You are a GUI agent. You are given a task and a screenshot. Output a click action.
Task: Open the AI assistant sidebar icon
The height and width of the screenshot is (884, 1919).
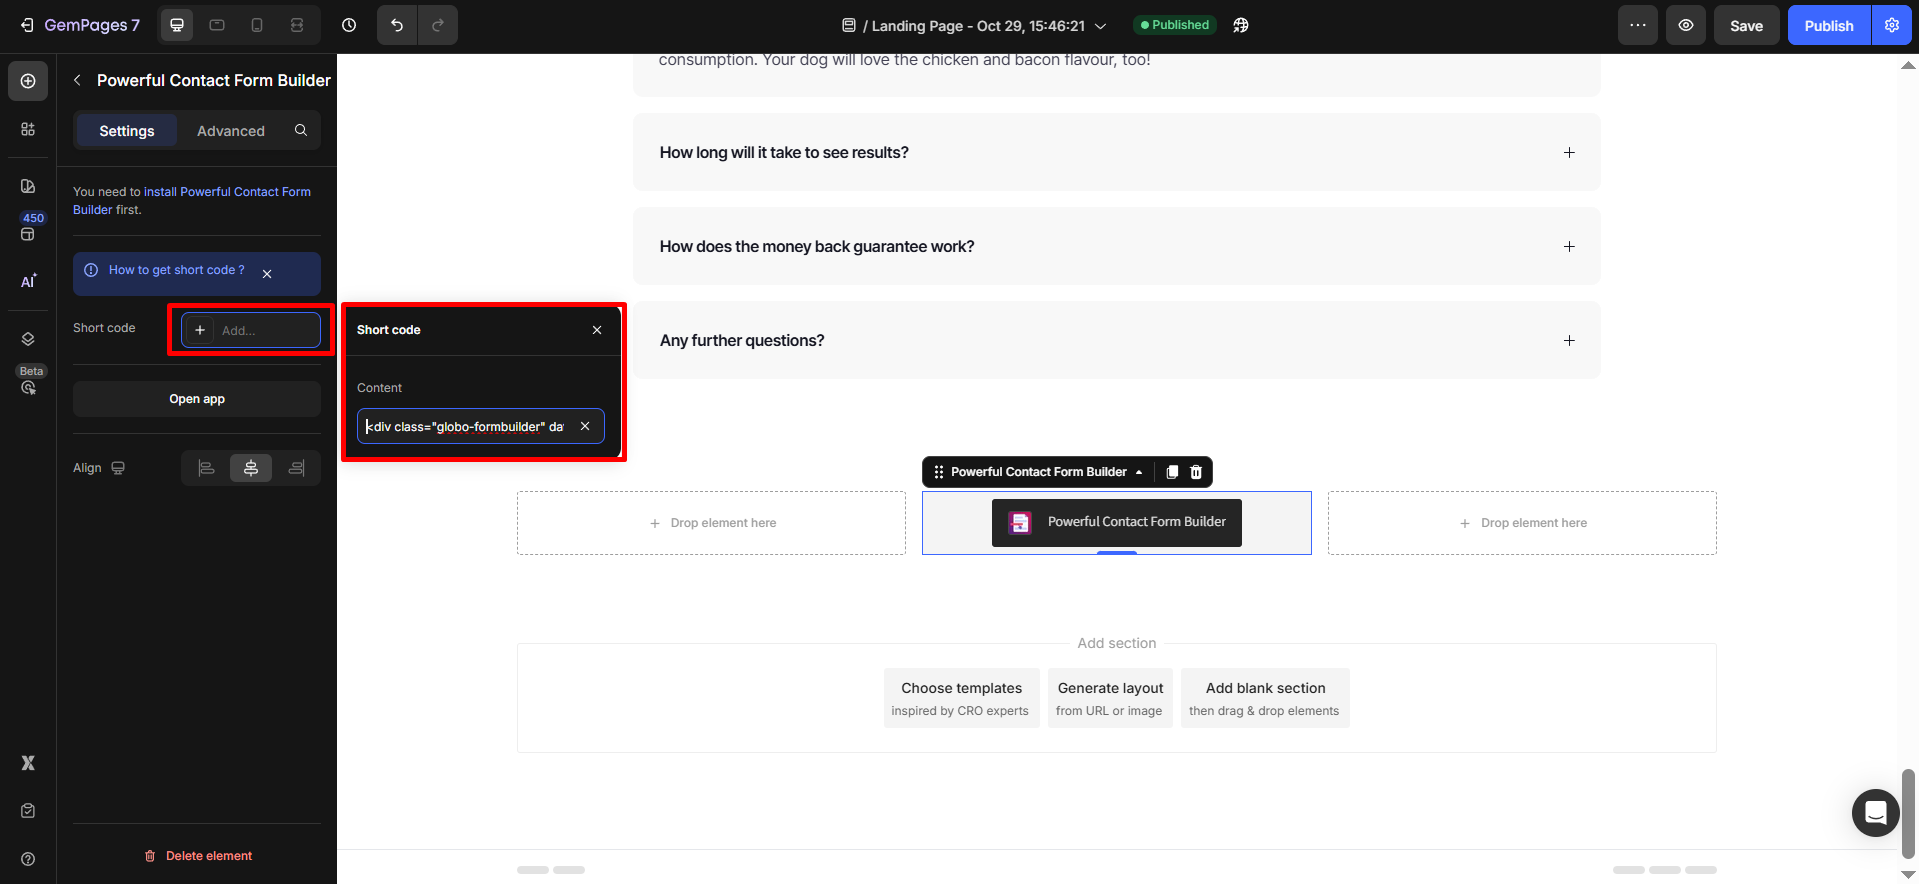[x=28, y=281]
